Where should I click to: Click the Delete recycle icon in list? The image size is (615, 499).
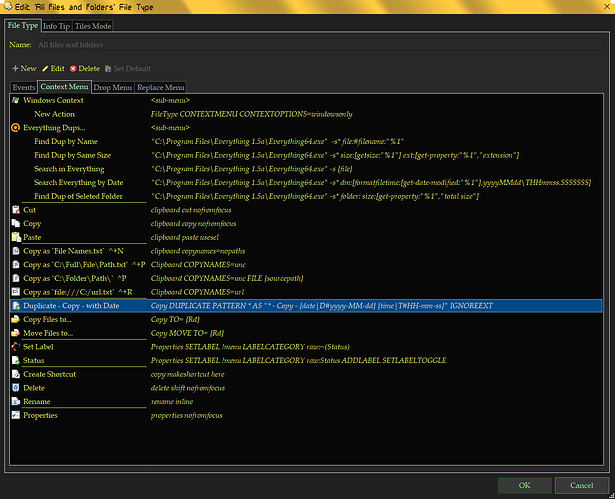click(15, 387)
